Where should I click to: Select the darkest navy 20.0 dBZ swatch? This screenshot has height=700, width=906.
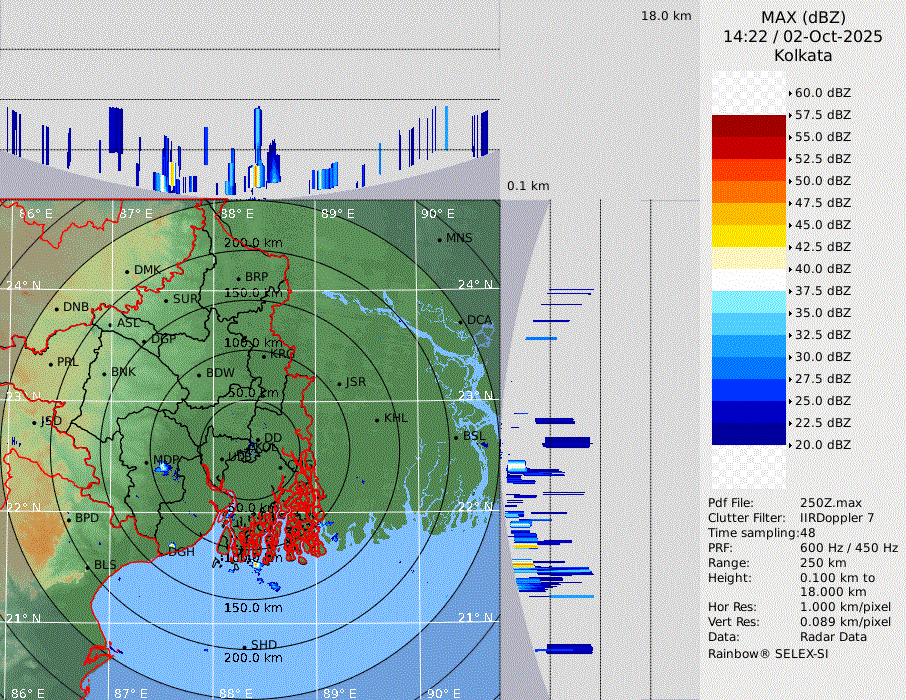(x=748, y=434)
